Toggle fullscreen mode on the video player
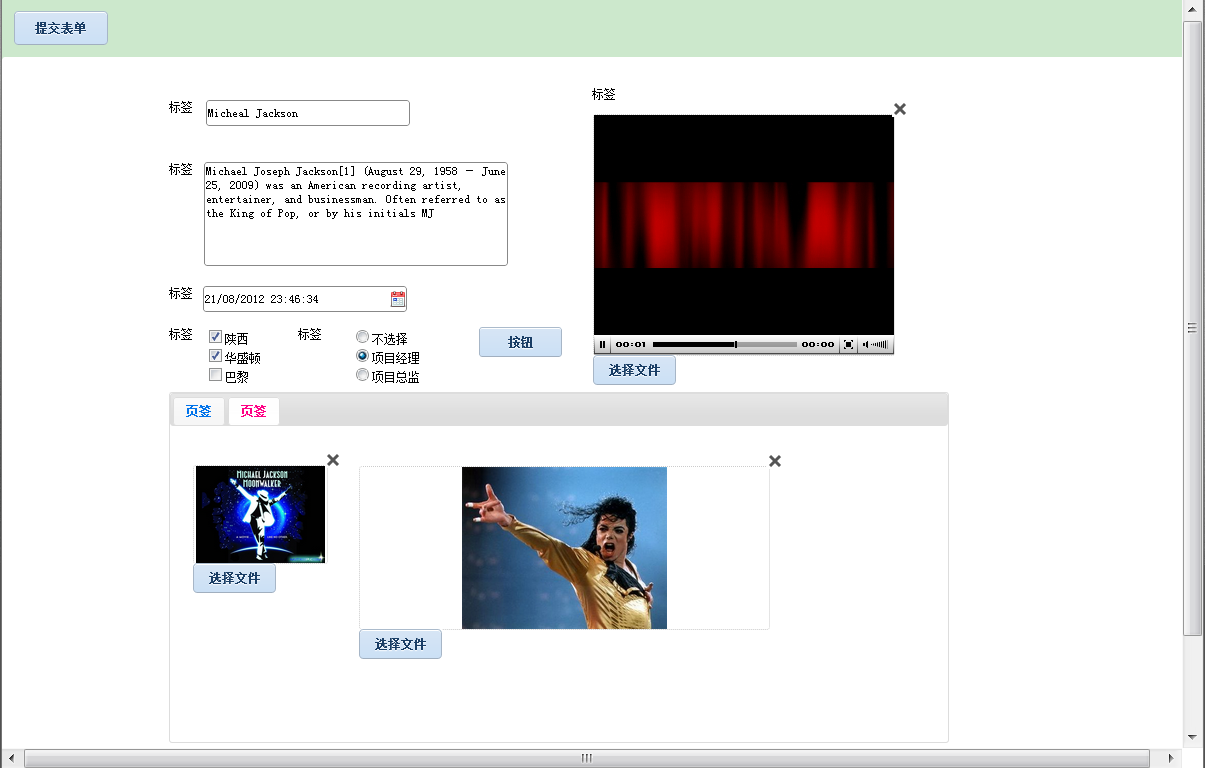 tap(849, 345)
